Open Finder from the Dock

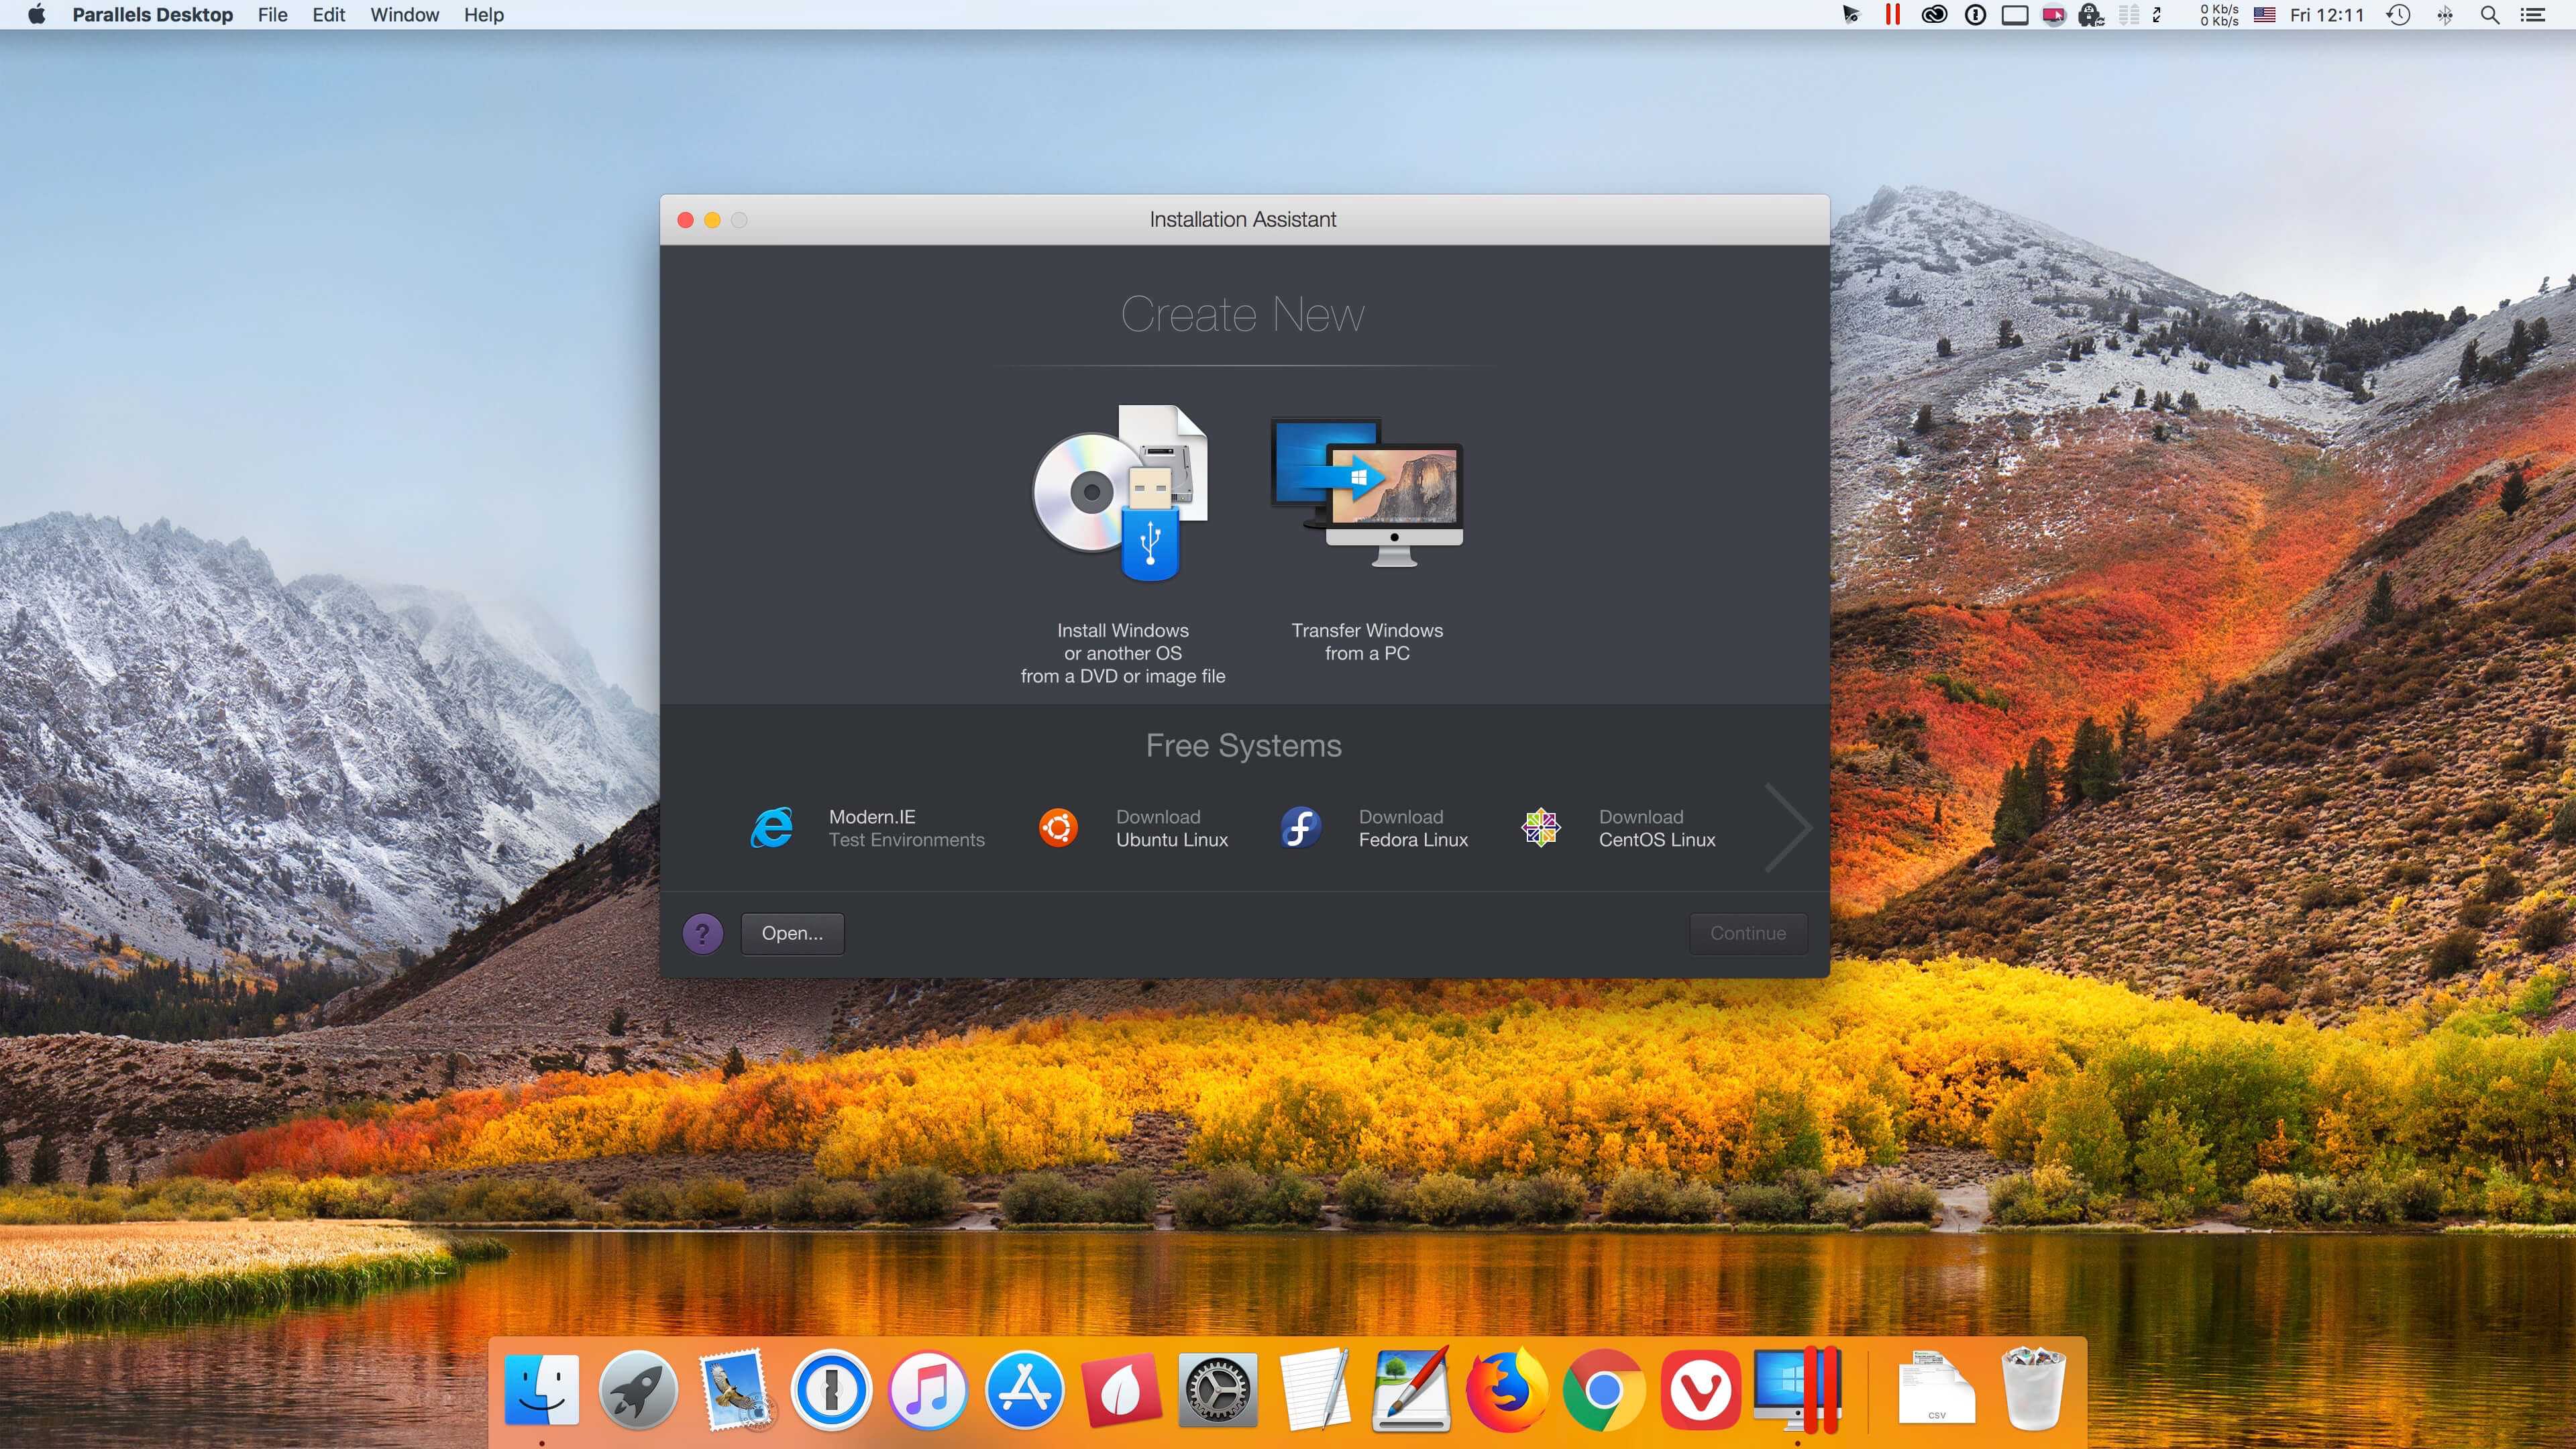click(541, 1390)
